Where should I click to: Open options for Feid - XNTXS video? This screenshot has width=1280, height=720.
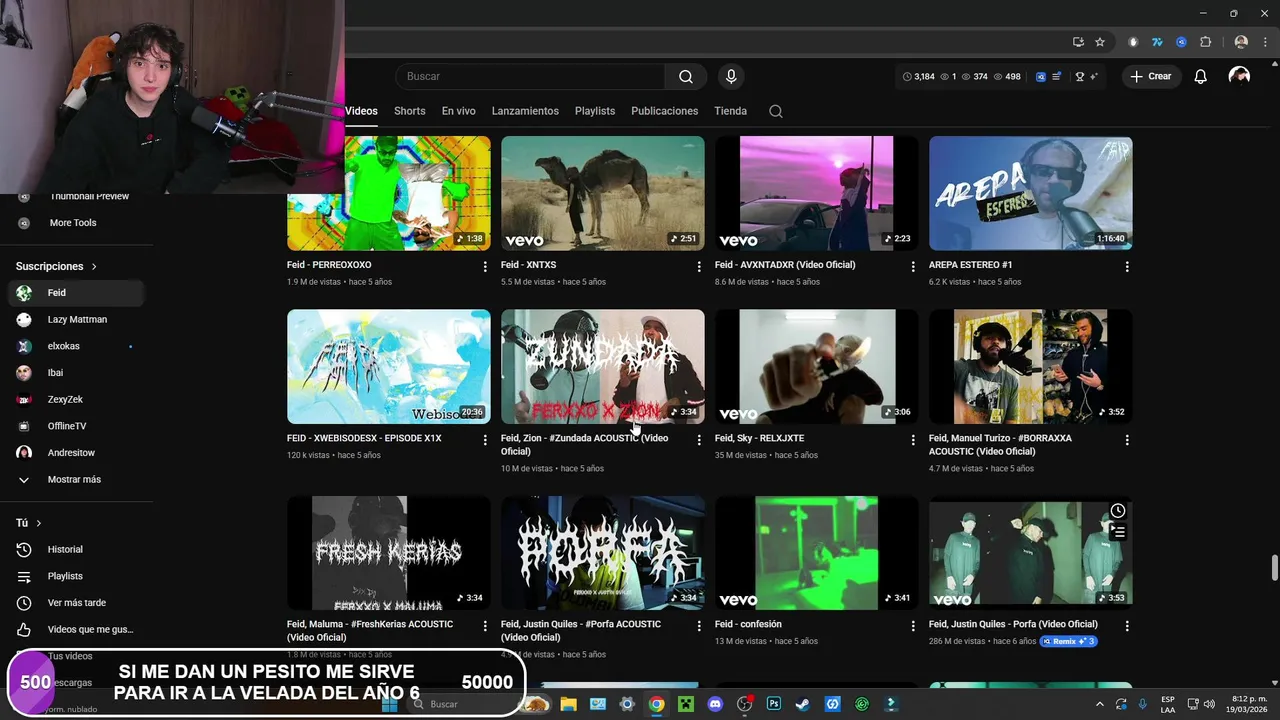[x=699, y=267]
